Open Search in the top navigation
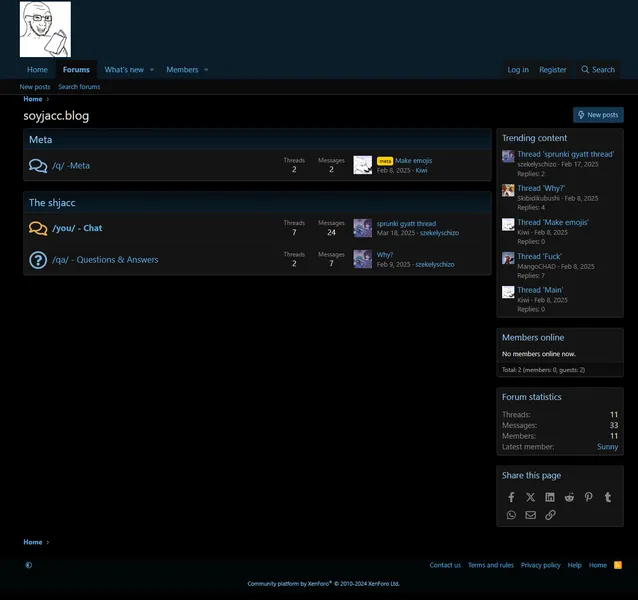The width and height of the screenshot is (638, 600). [598, 70]
